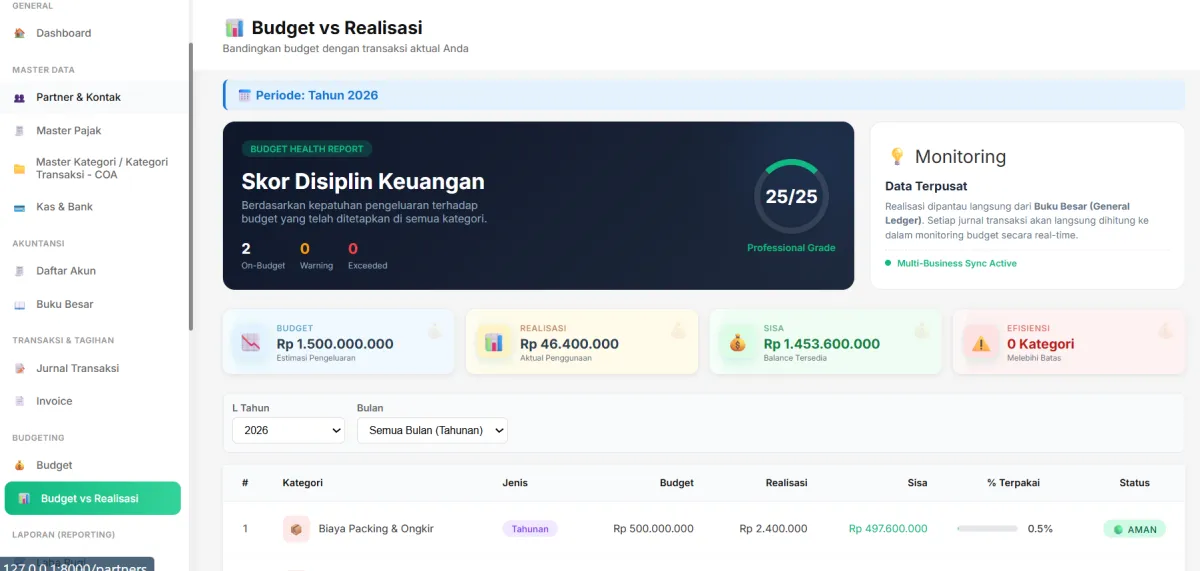Click the Jenis column header
The image size is (1200, 571).
tap(515, 483)
